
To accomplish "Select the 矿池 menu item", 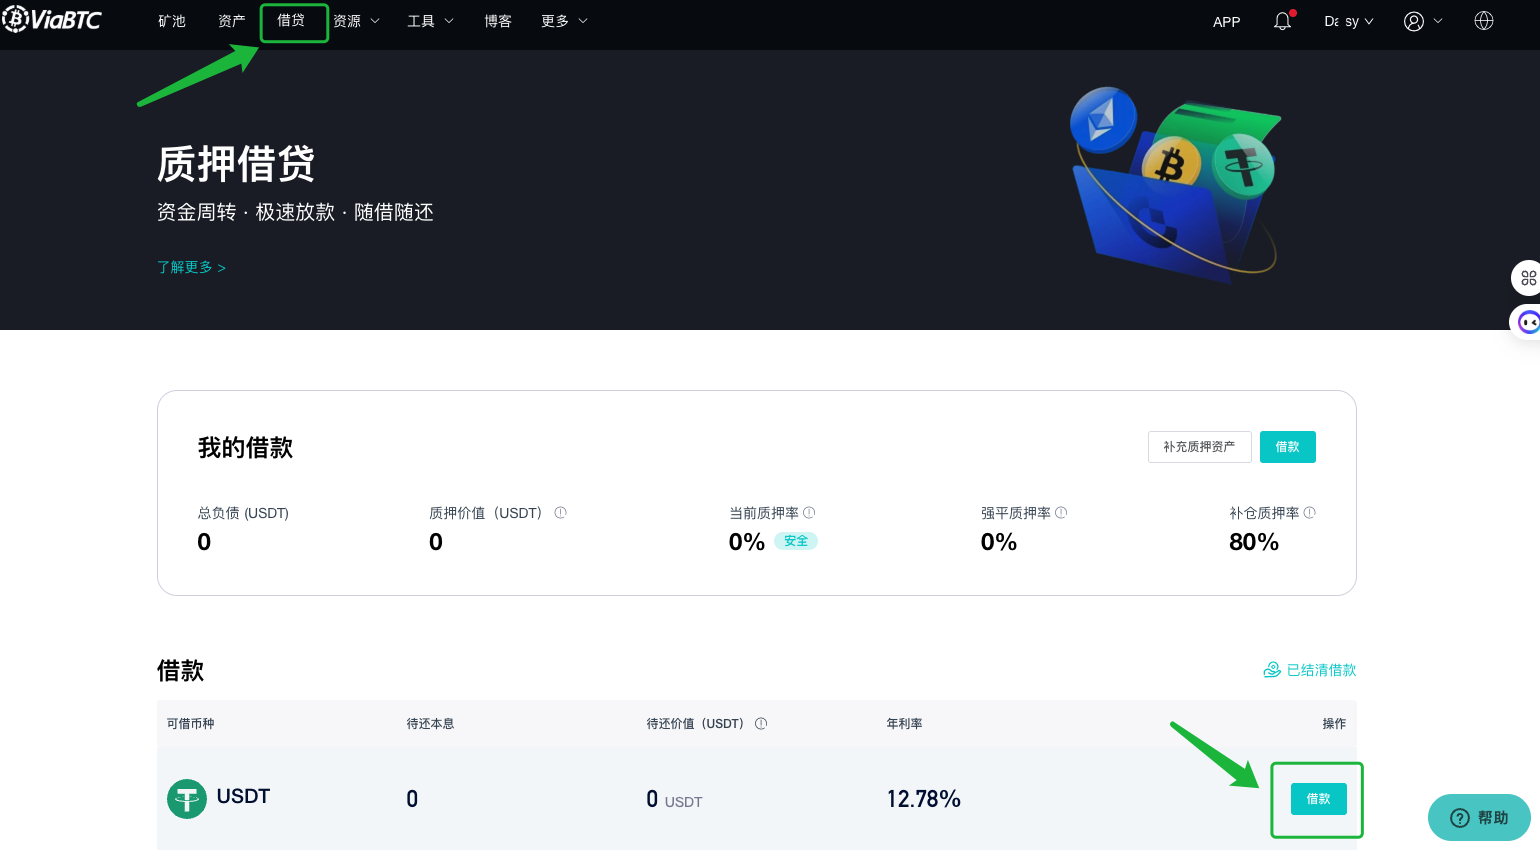I will (171, 20).
